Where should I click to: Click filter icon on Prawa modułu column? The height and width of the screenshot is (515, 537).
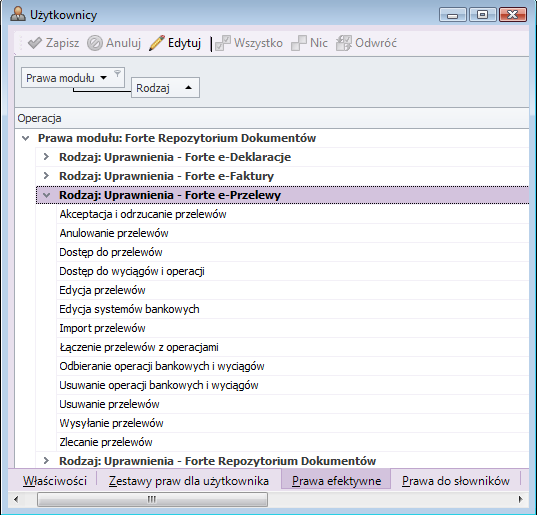point(117,73)
